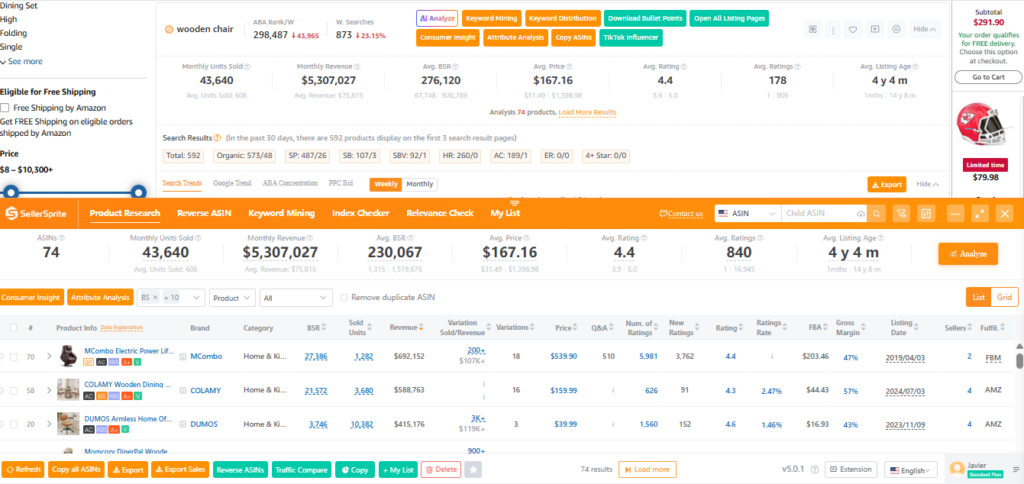
Task: Toggle the select-all checkbox in table header
Action: (x=13, y=328)
